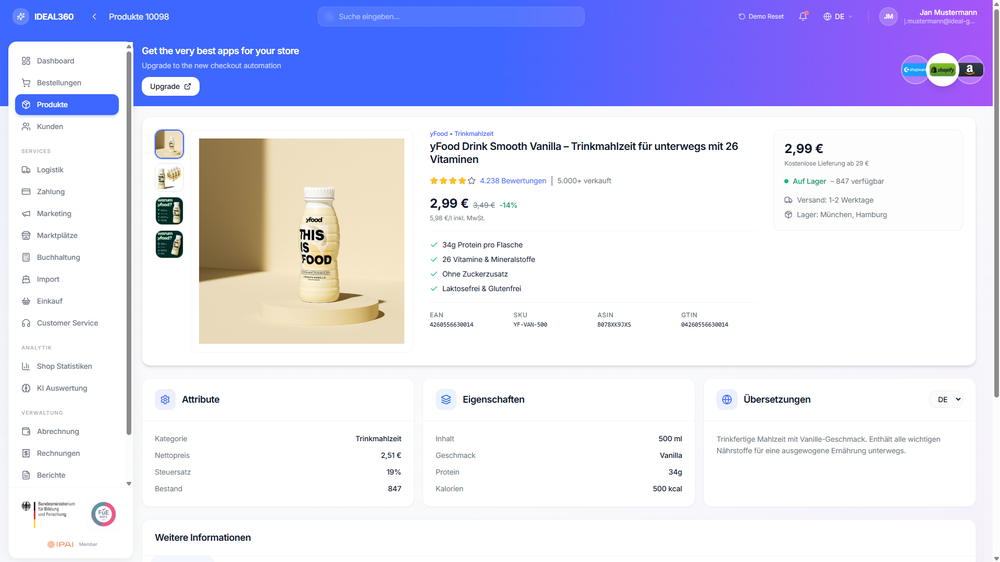Viewport: 1000px width, 562px height.
Task: Click the Kalorien value 500 kcal
Action: 667,489
